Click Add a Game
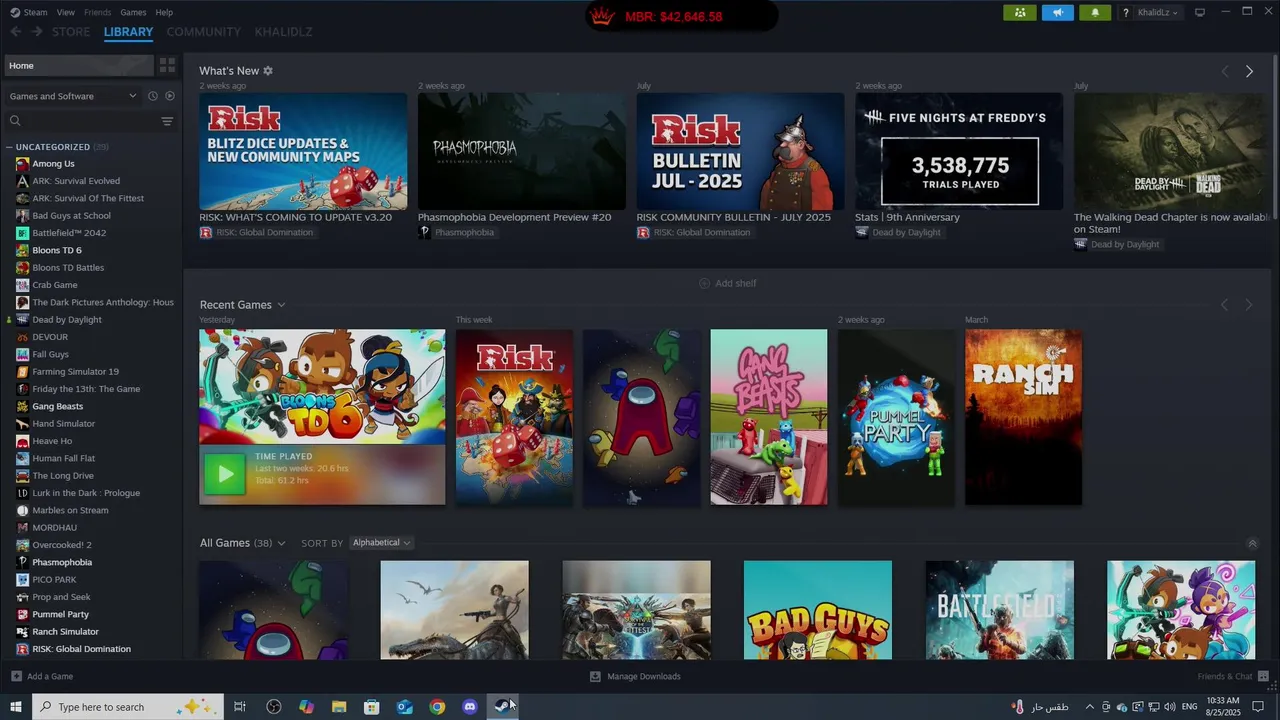 pos(42,676)
